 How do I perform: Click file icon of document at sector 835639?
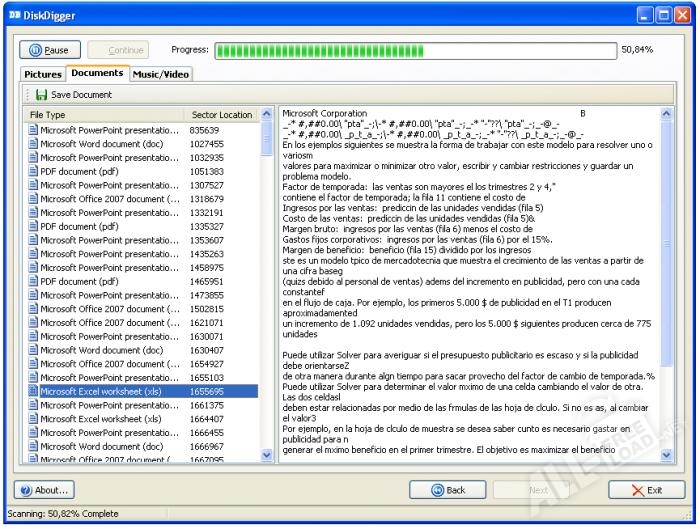[x=33, y=131]
